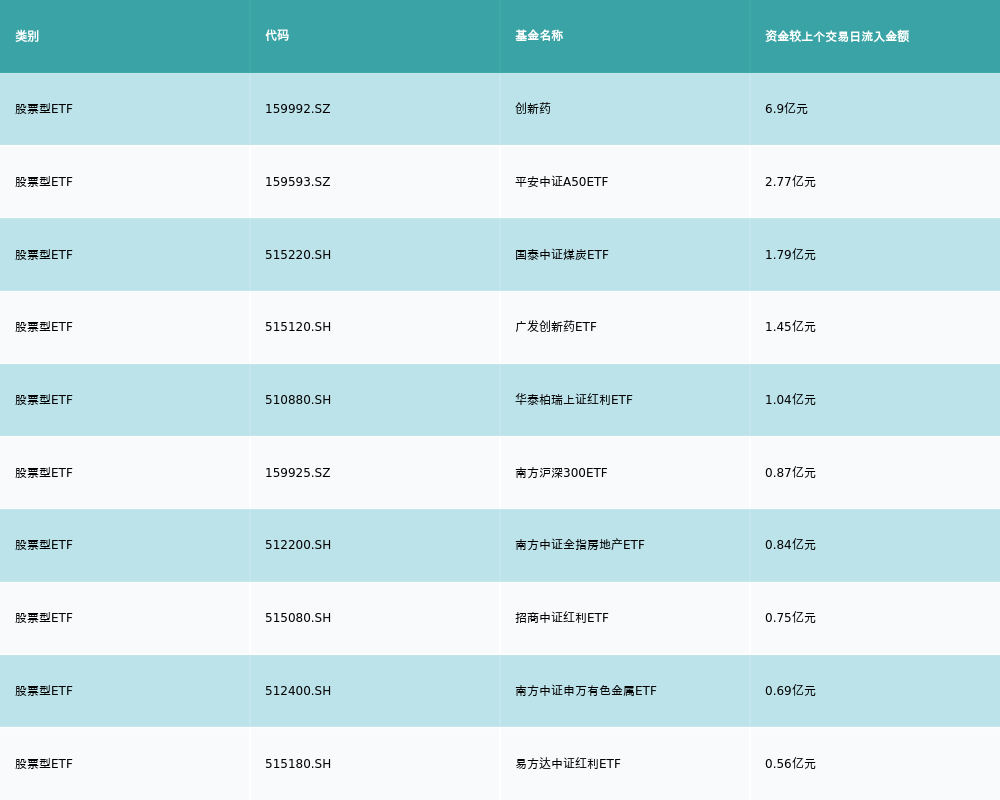Viewport: 1000px width, 800px height.
Task: Click 股票型ETF in the 159992.SZ row
Action: pyautogui.click(x=44, y=109)
